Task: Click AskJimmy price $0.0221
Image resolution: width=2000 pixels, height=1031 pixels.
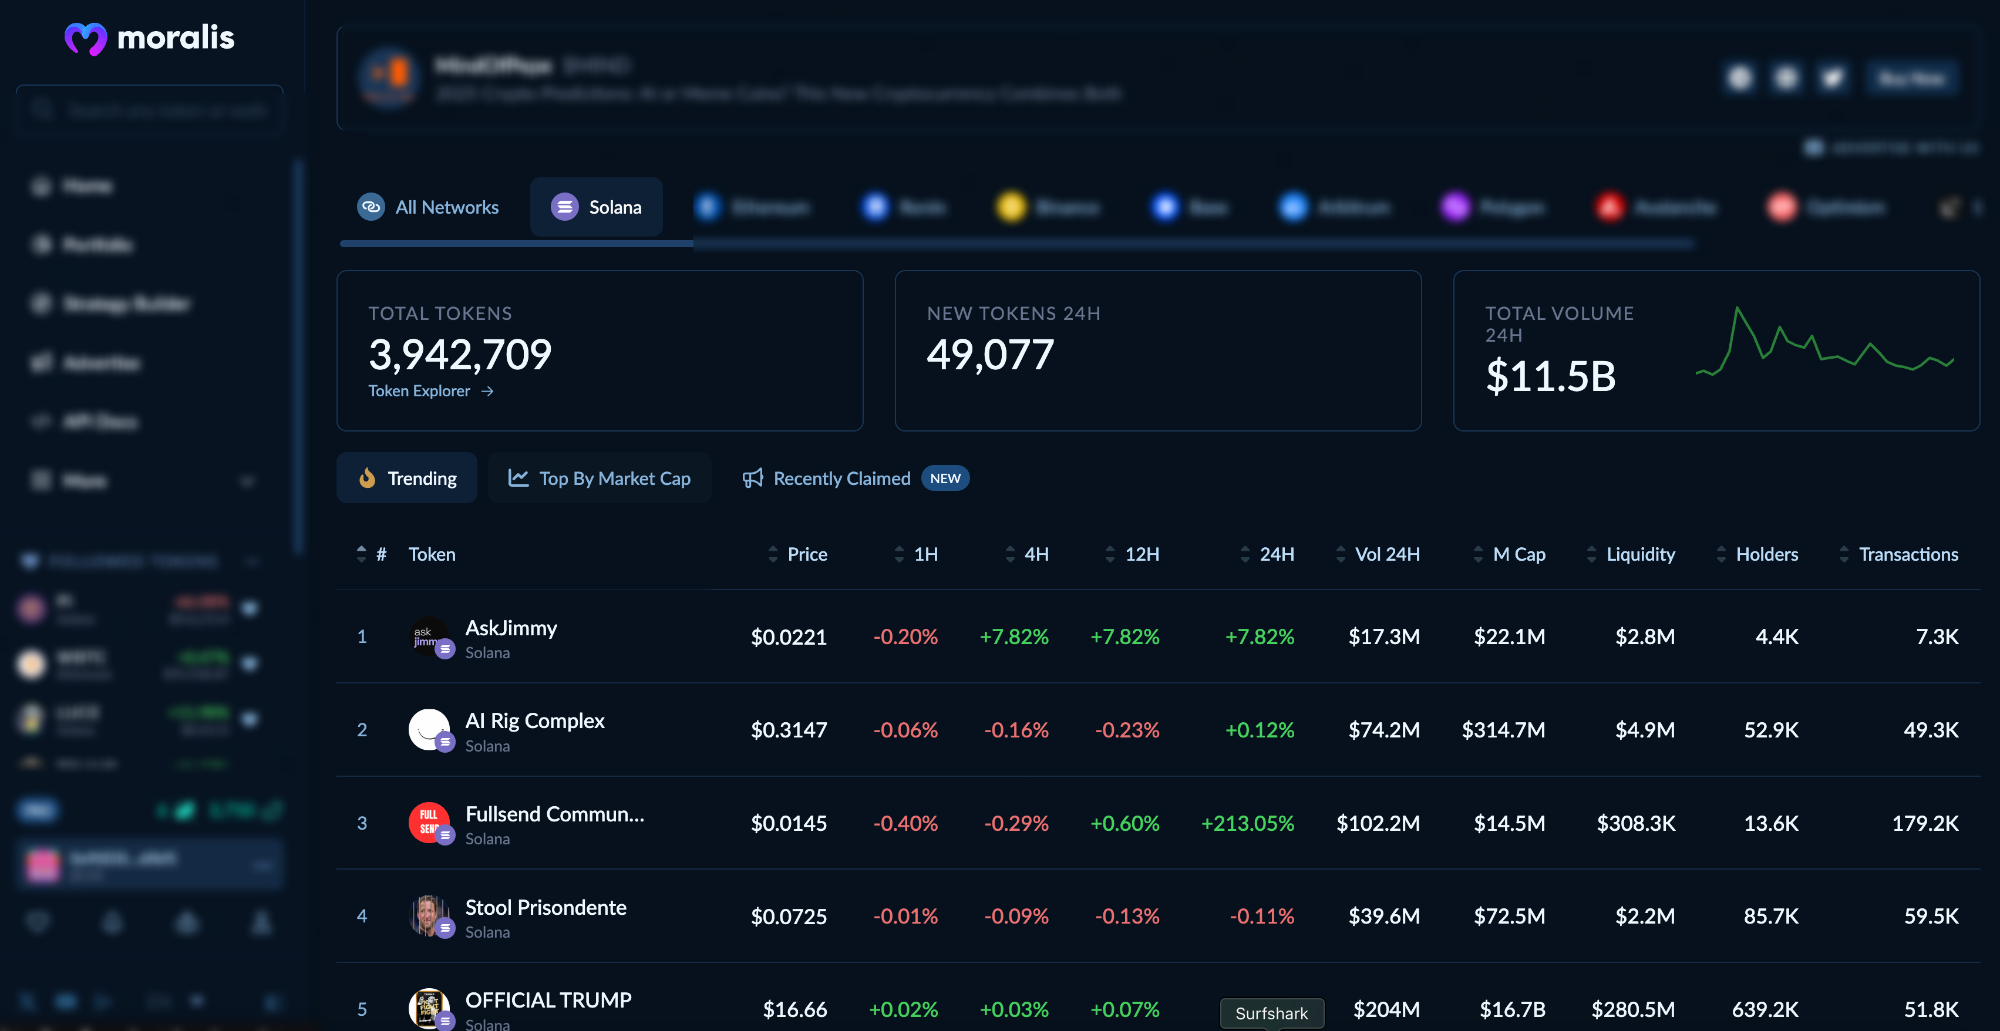Action: point(789,637)
